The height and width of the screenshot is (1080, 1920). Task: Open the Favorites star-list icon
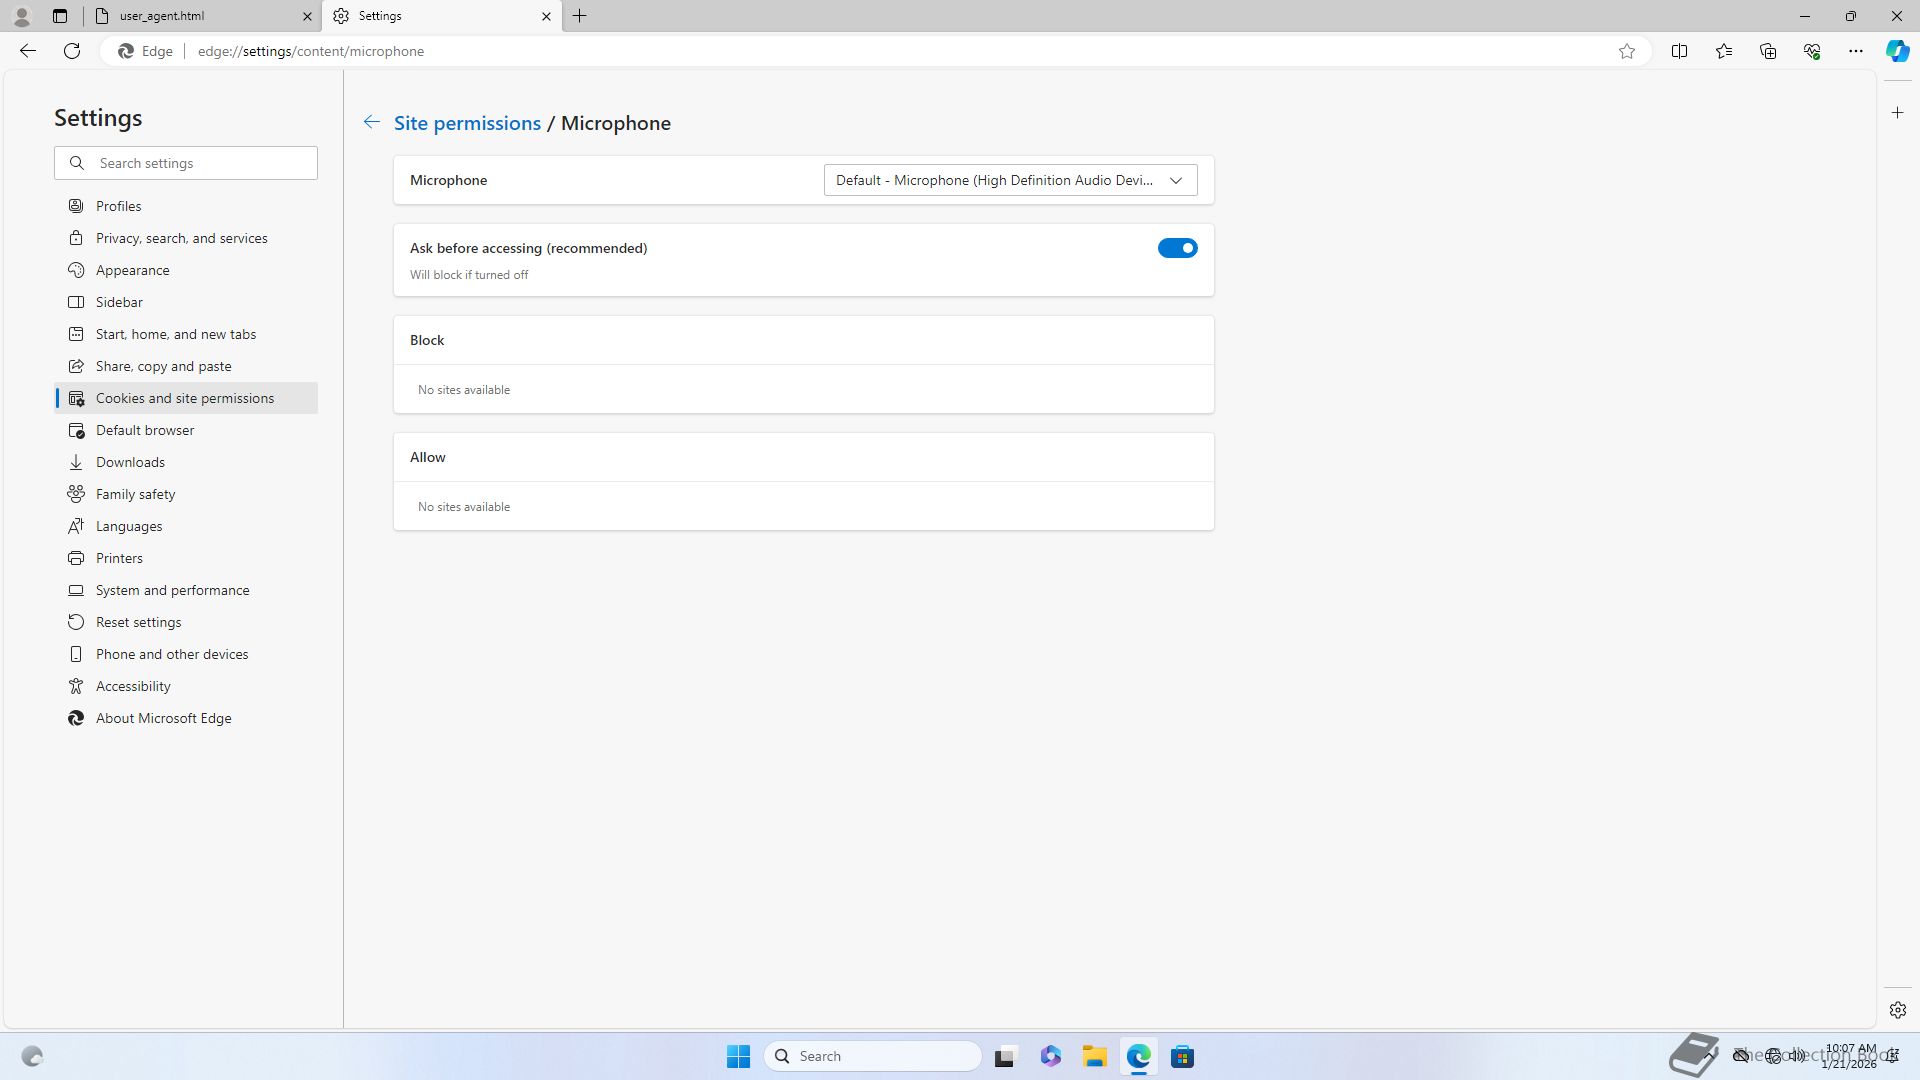(x=1723, y=51)
